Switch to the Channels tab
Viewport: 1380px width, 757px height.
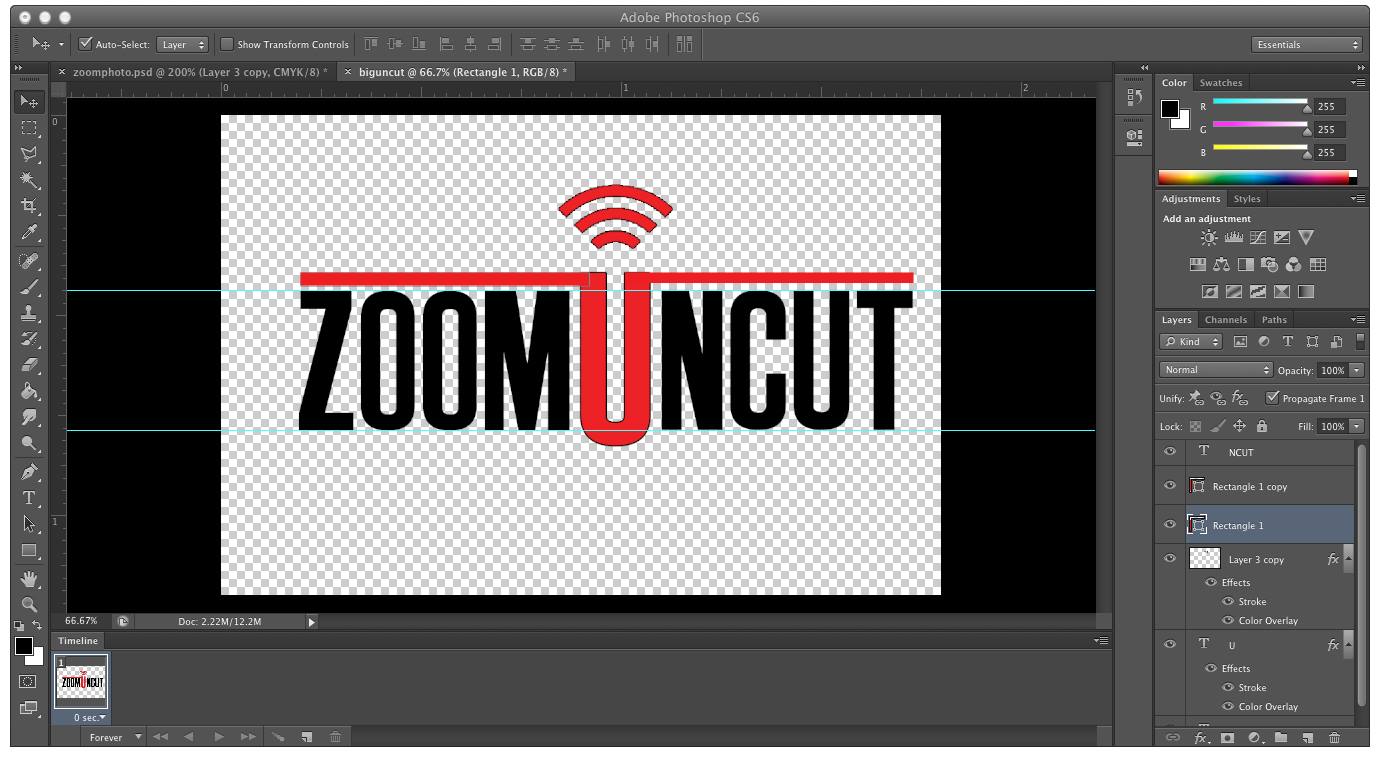point(1225,320)
